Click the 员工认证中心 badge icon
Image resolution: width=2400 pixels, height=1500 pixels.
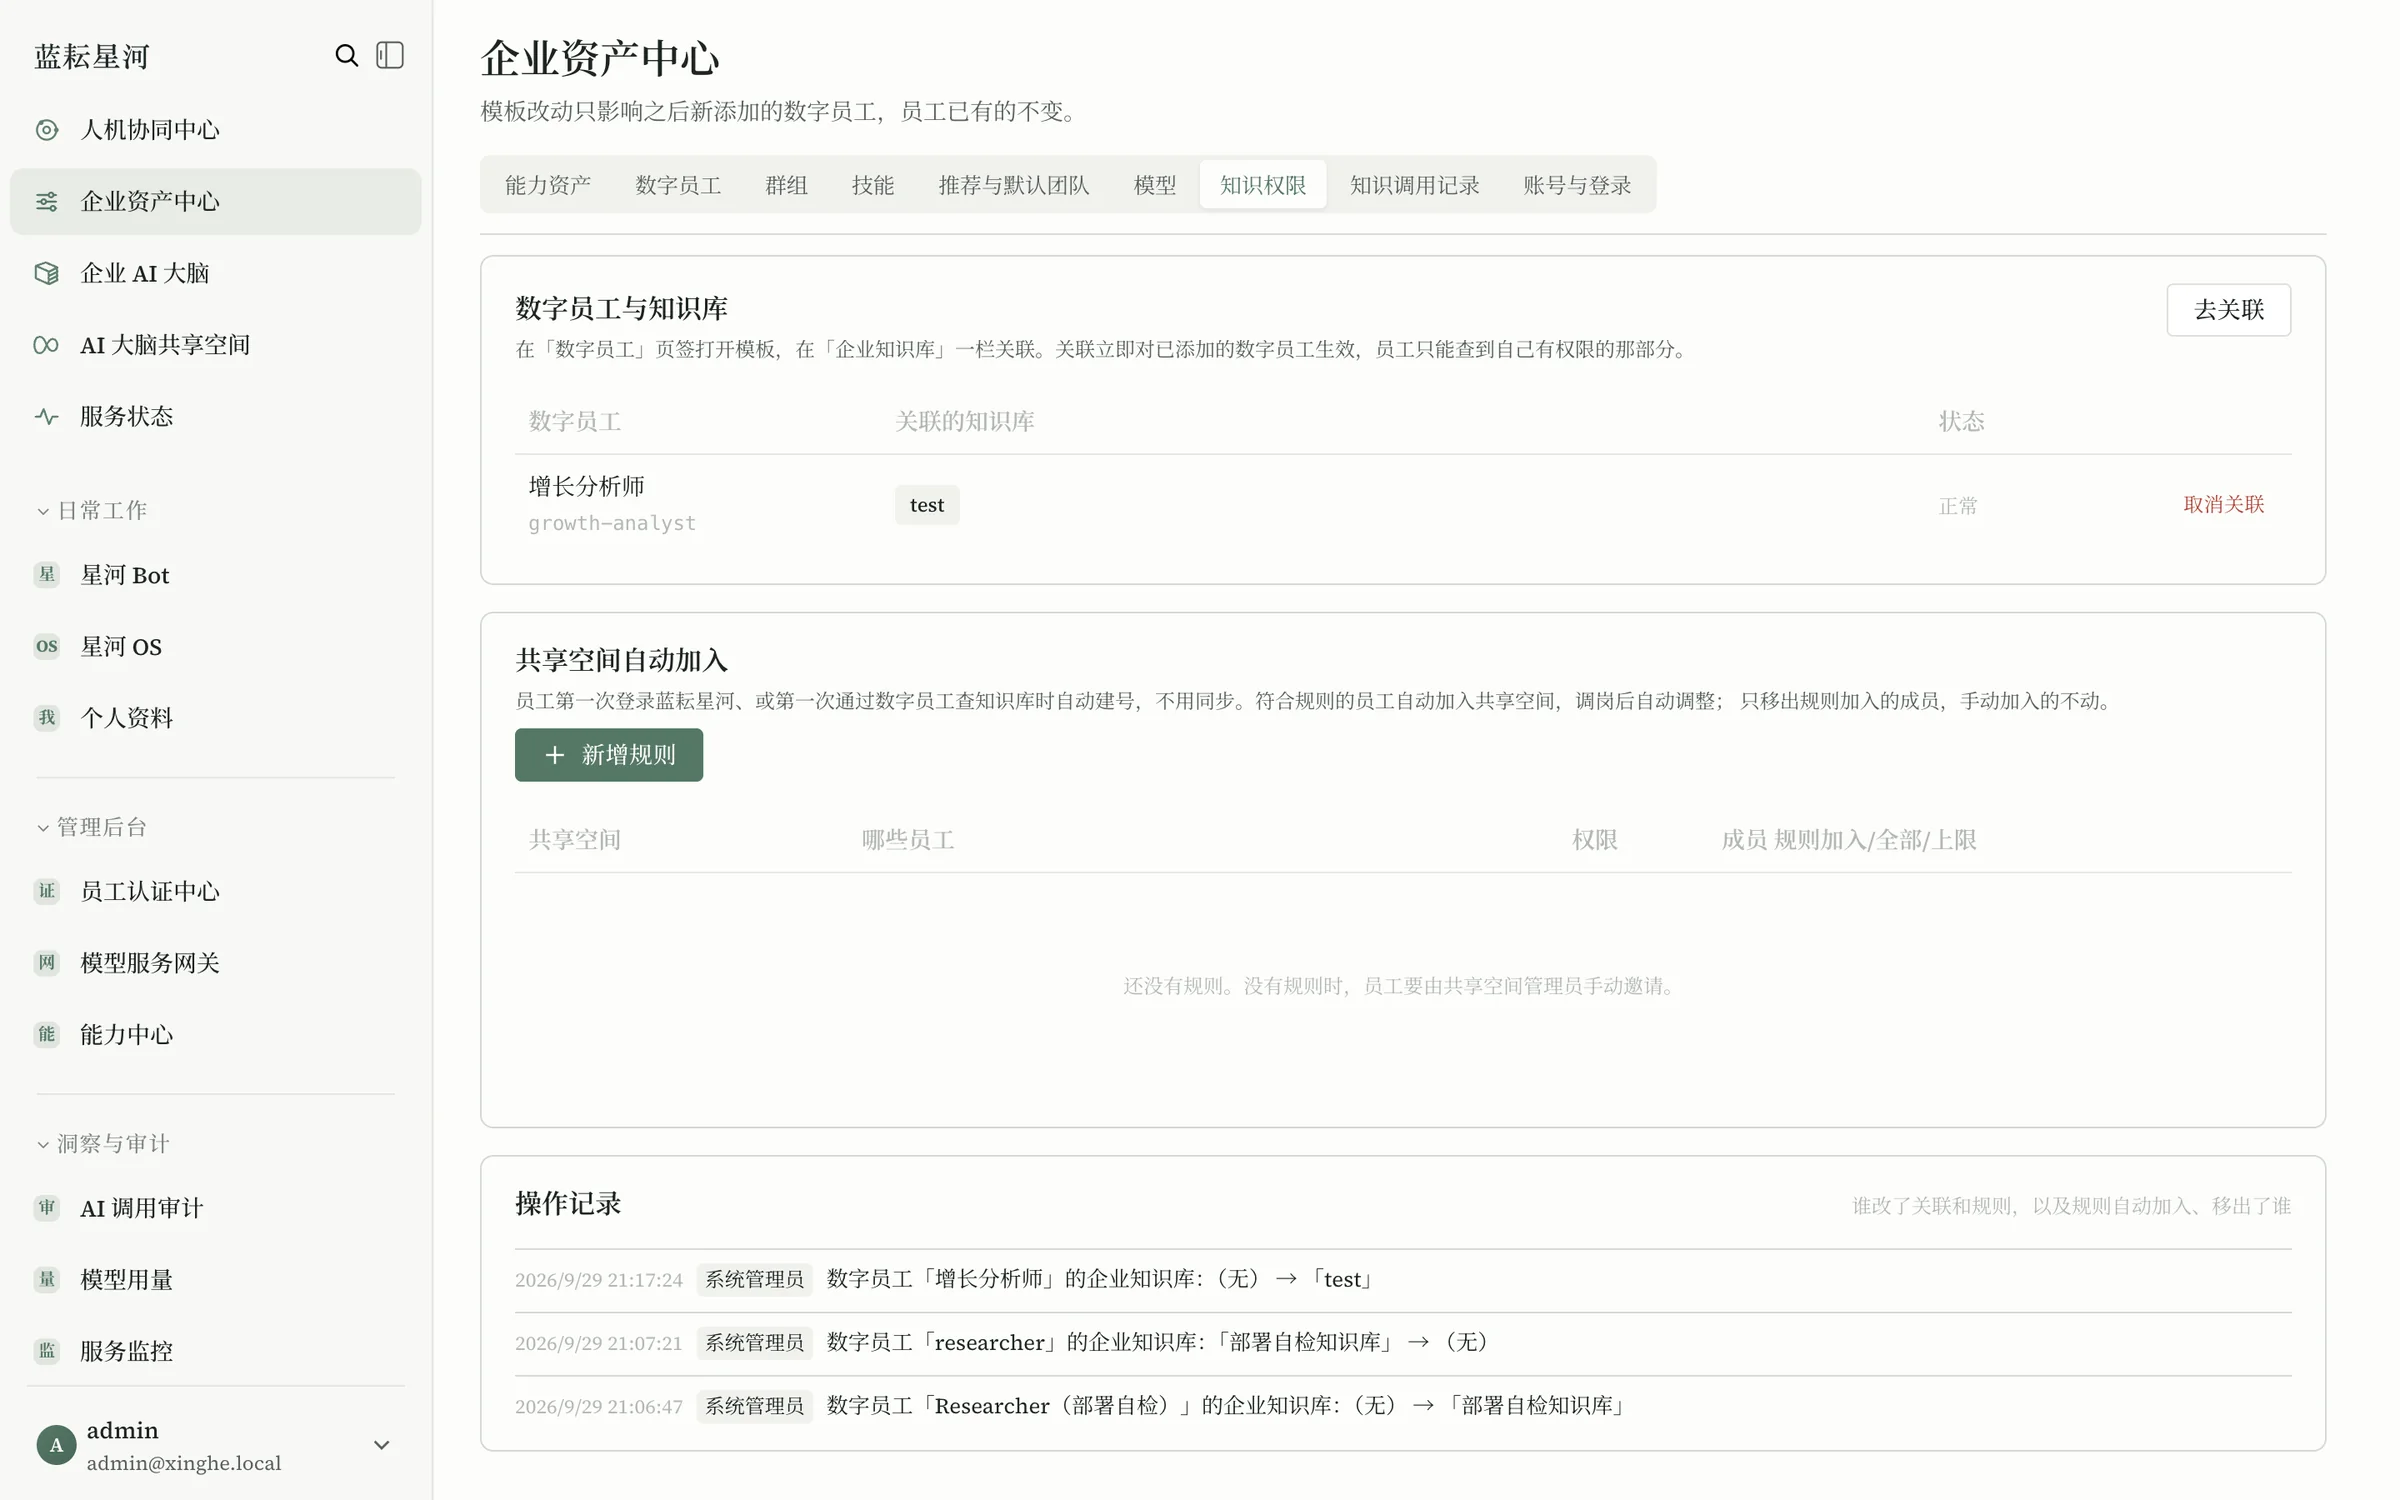pos(47,891)
